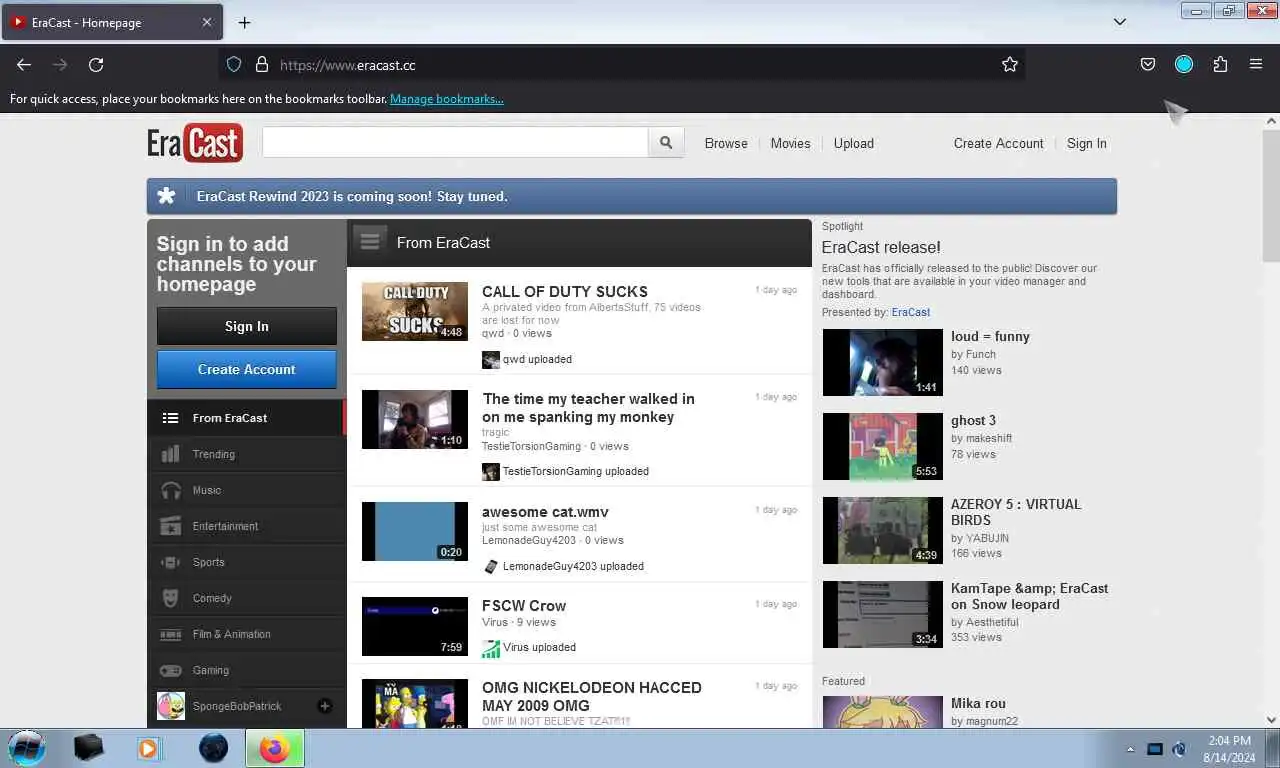Click the SpongeBobPatrick channel avatar
Image resolution: width=1280 pixels, height=768 pixels.
point(171,706)
